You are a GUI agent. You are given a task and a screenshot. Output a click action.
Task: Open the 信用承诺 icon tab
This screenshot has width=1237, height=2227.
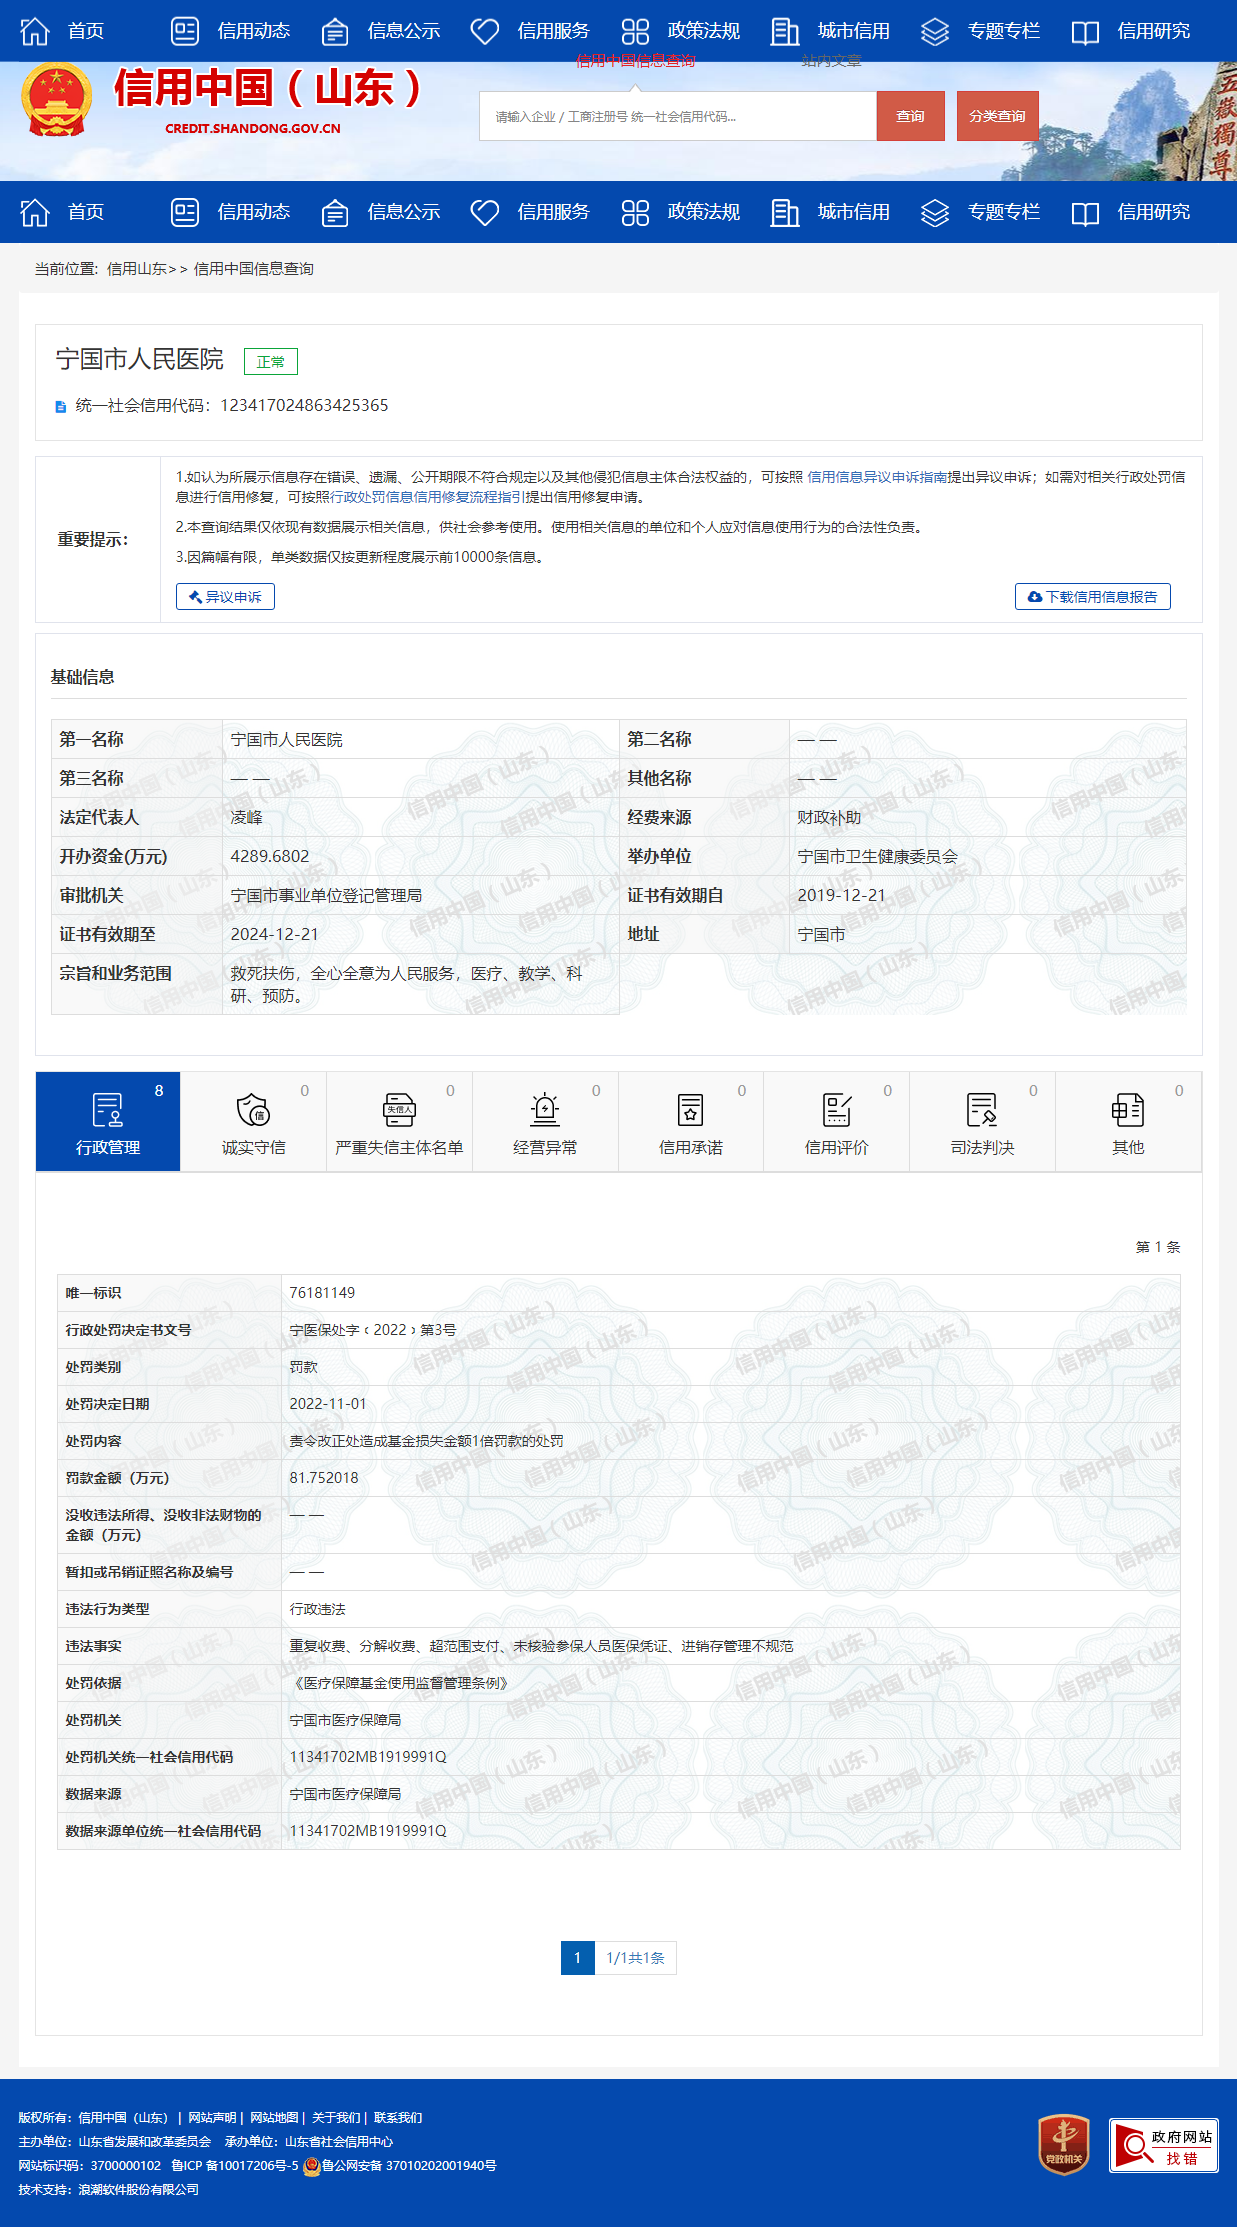click(690, 1122)
